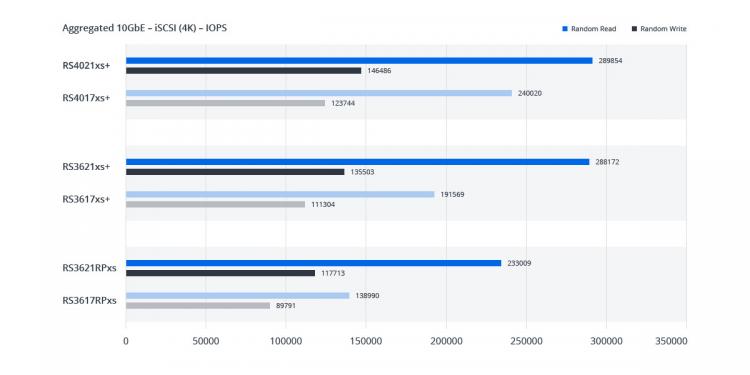Click the RS3621RPxs model label

click(x=89, y=268)
